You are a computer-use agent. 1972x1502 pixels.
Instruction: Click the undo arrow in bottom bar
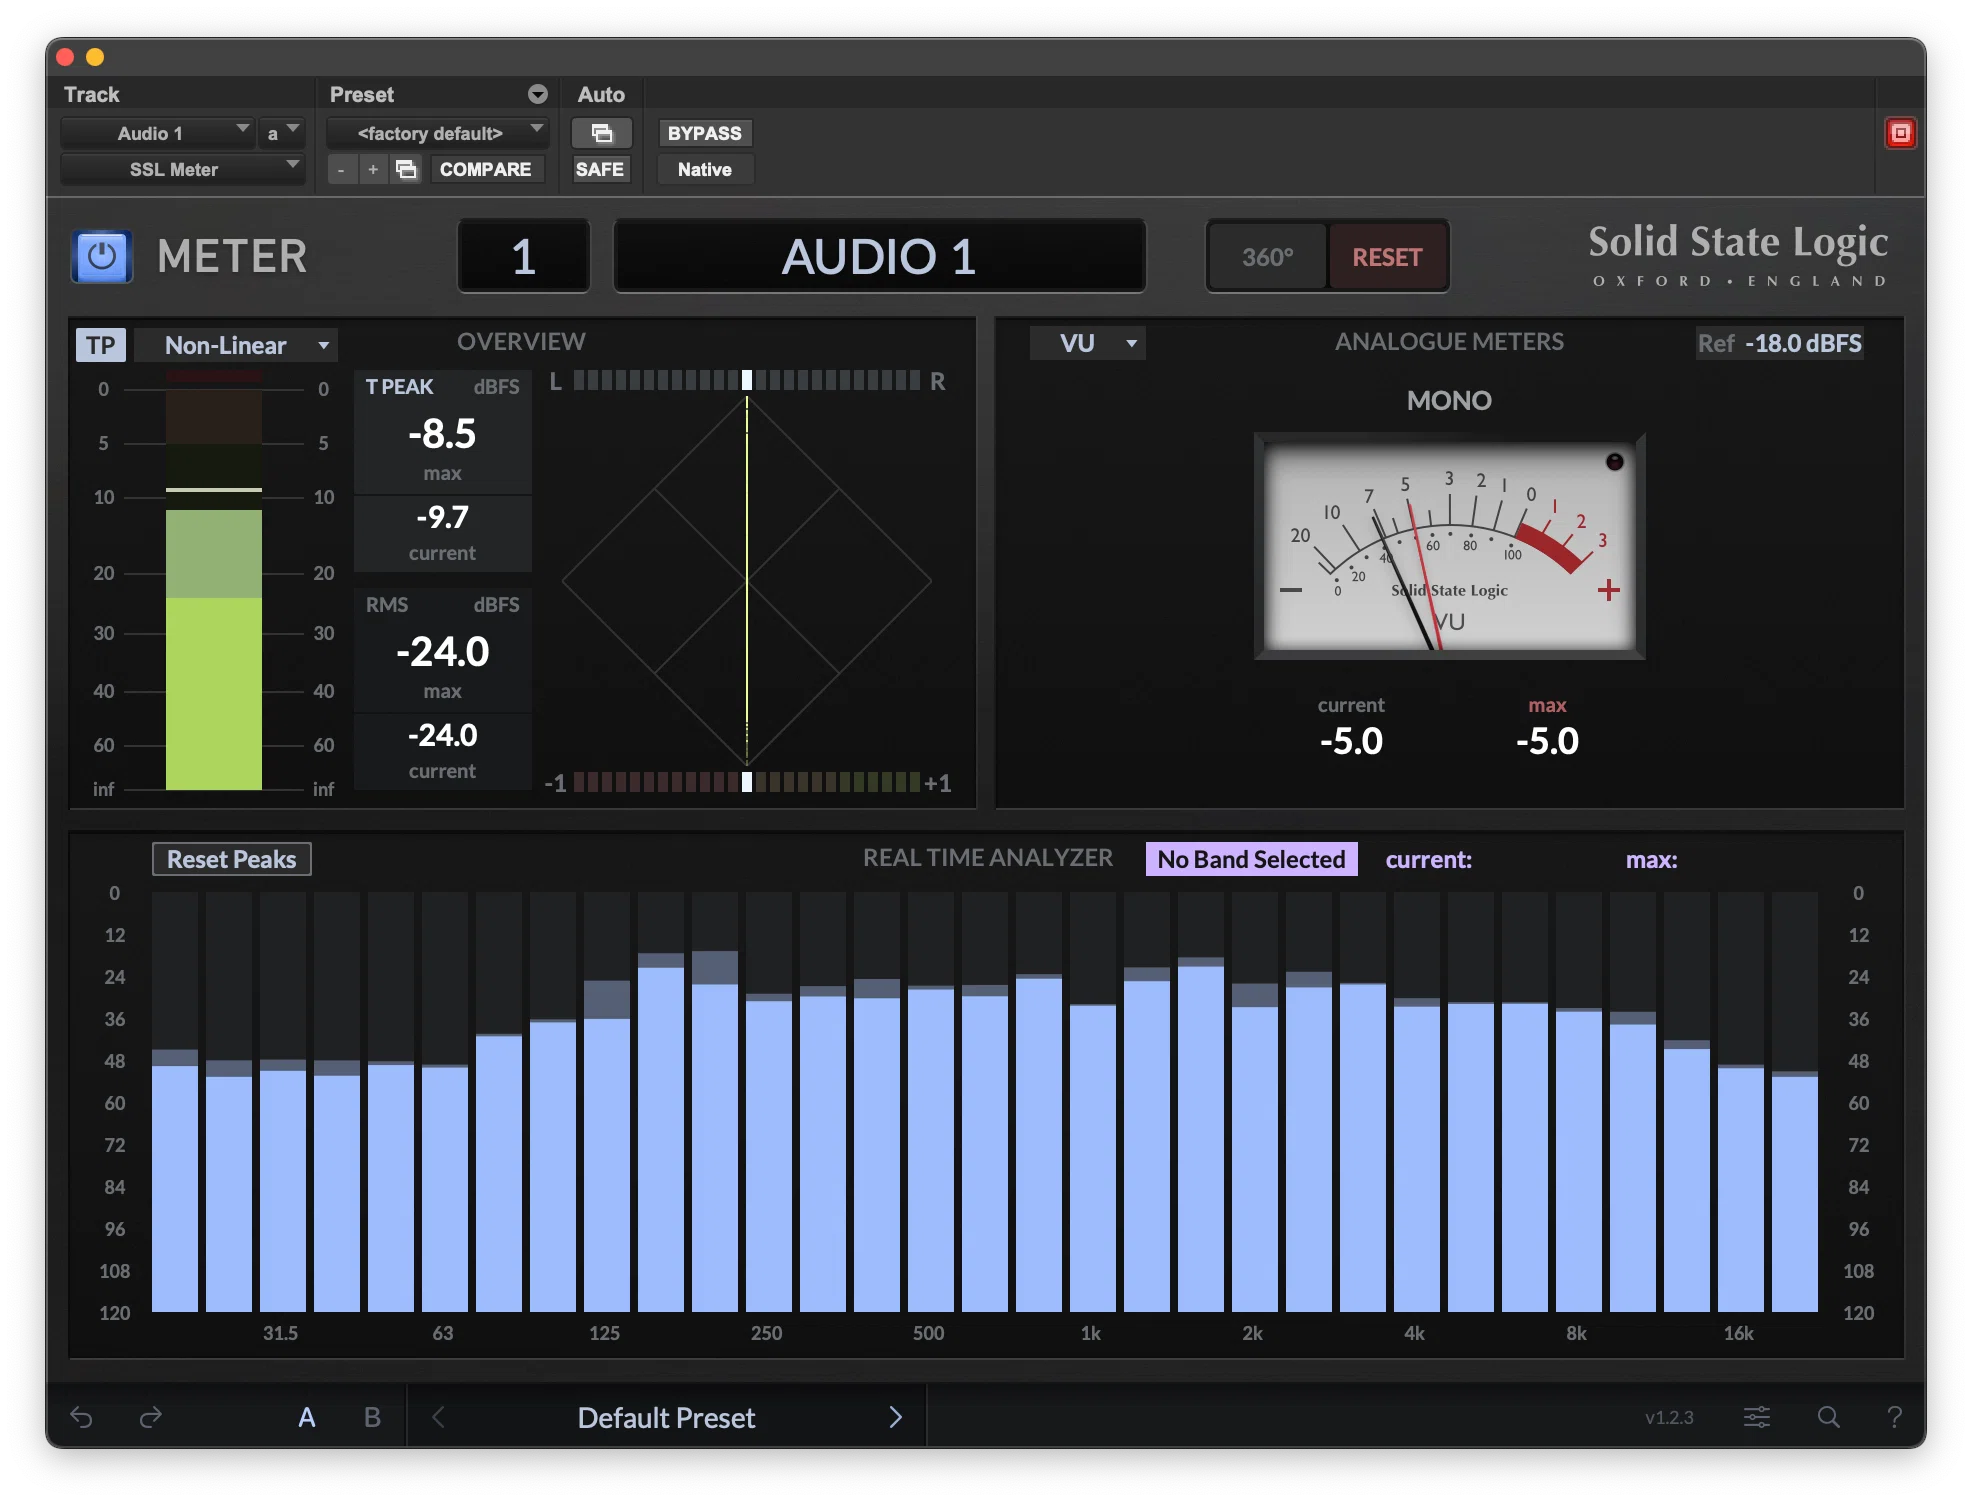pos(82,1417)
